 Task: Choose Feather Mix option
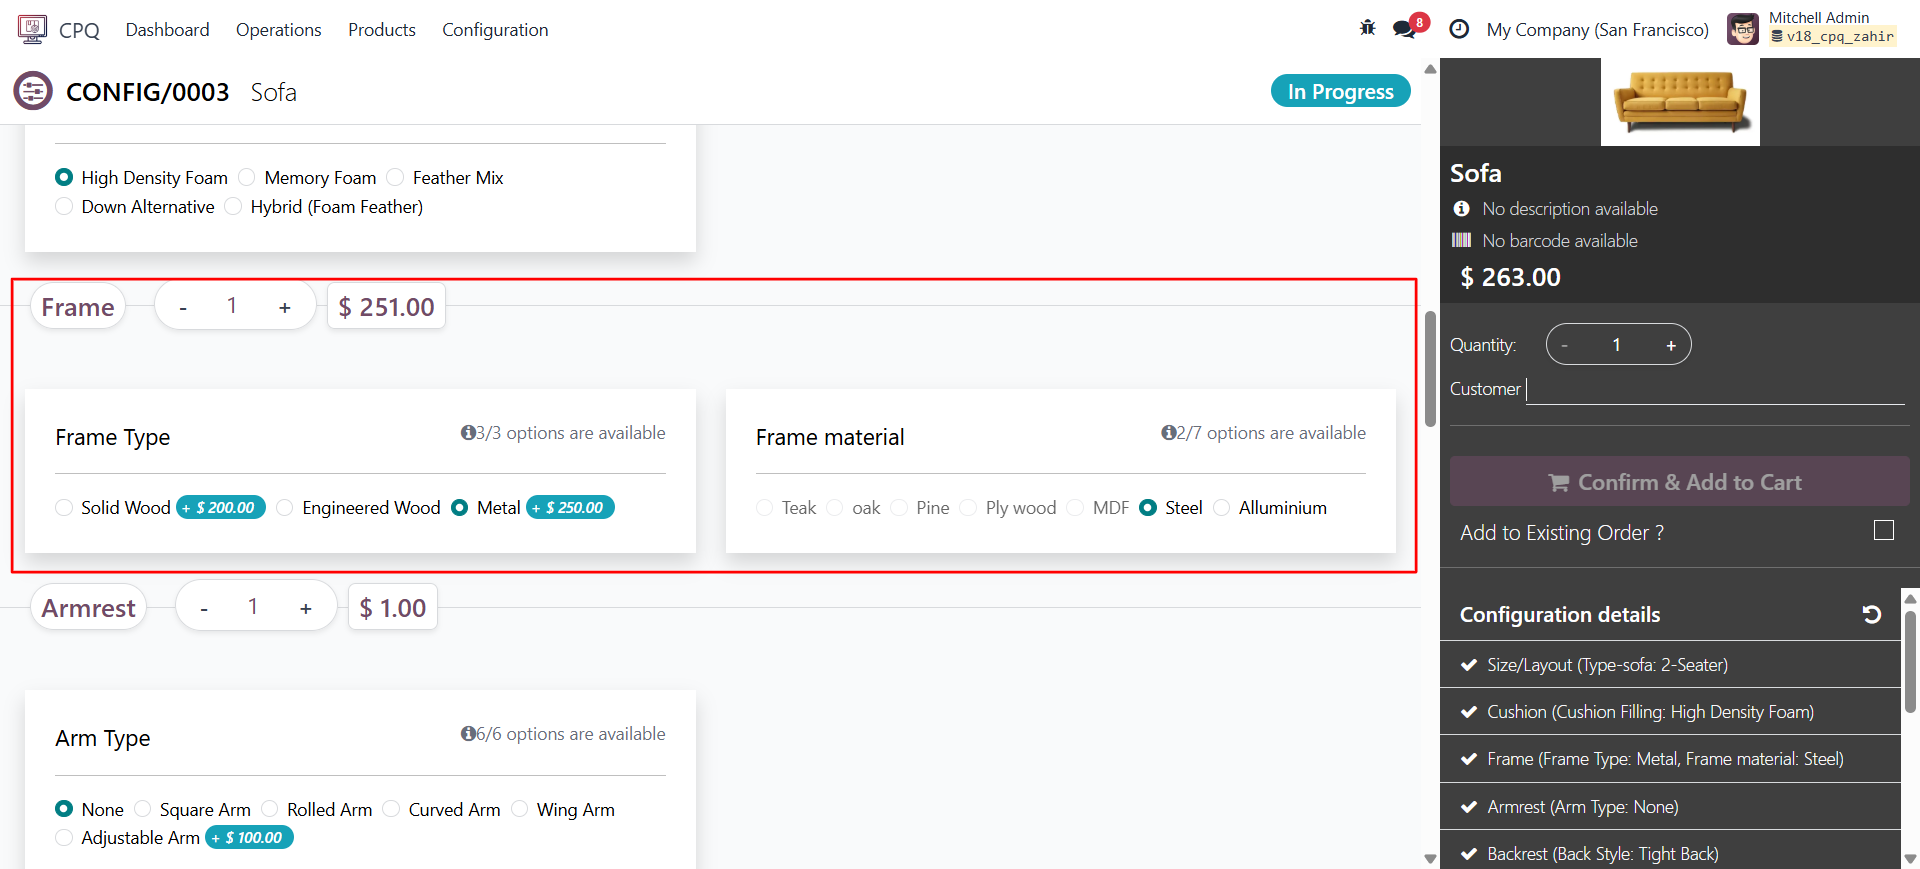click(395, 177)
